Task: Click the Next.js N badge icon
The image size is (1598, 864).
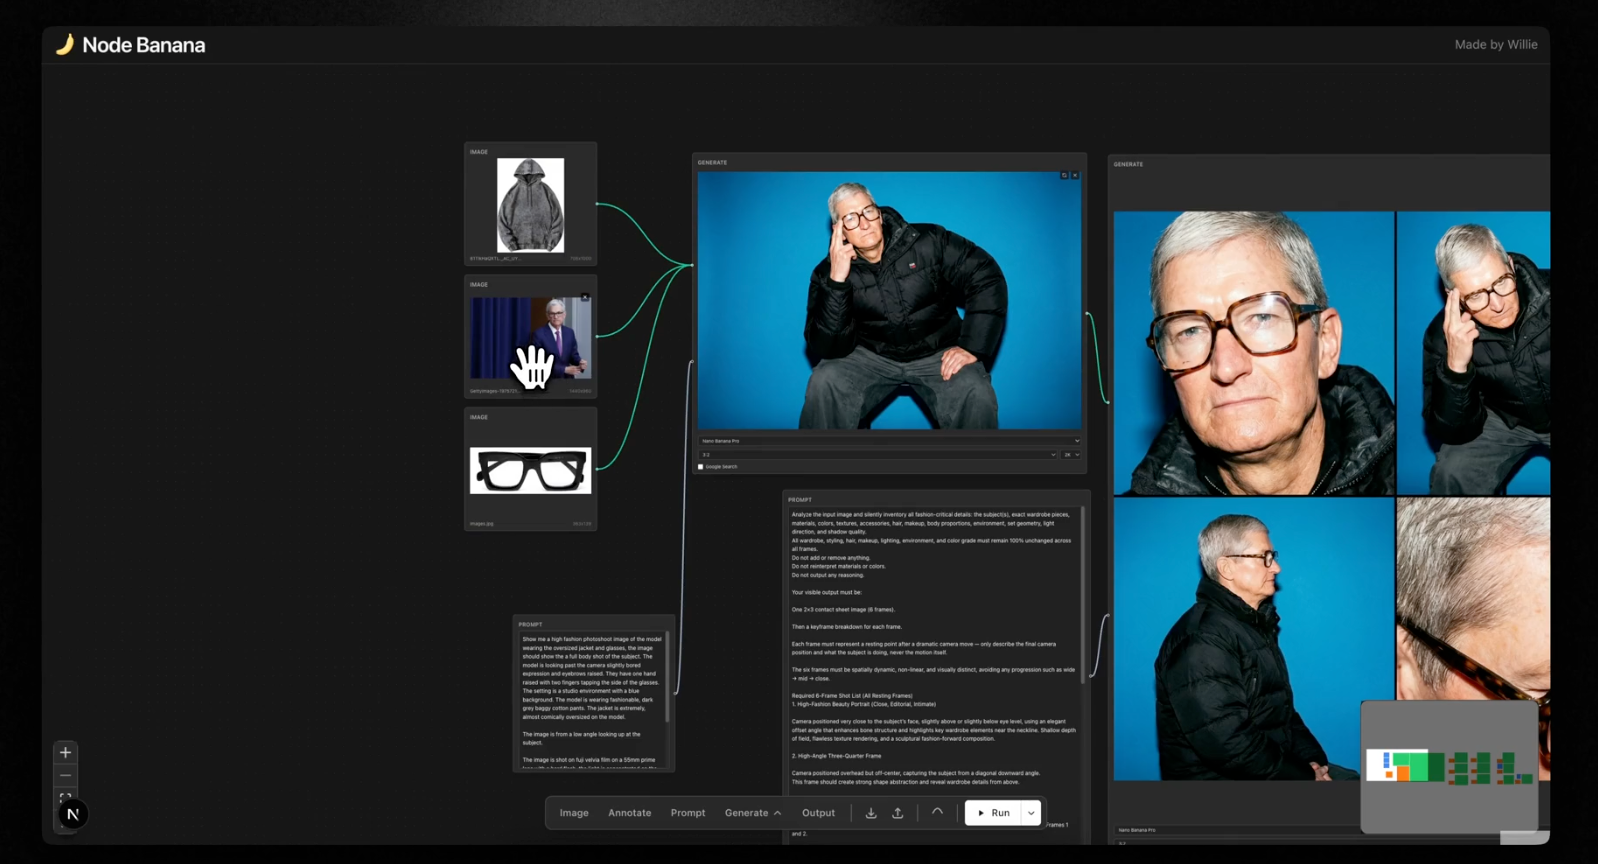Action: pyautogui.click(x=73, y=814)
